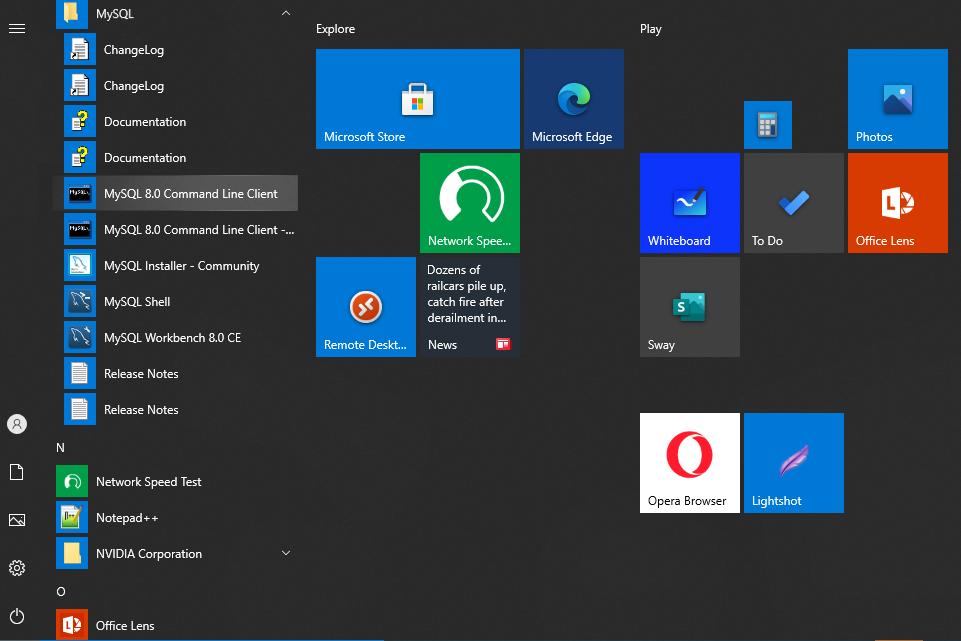
Task: Launch Microsoft Edge from tiles
Action: pyautogui.click(x=573, y=99)
